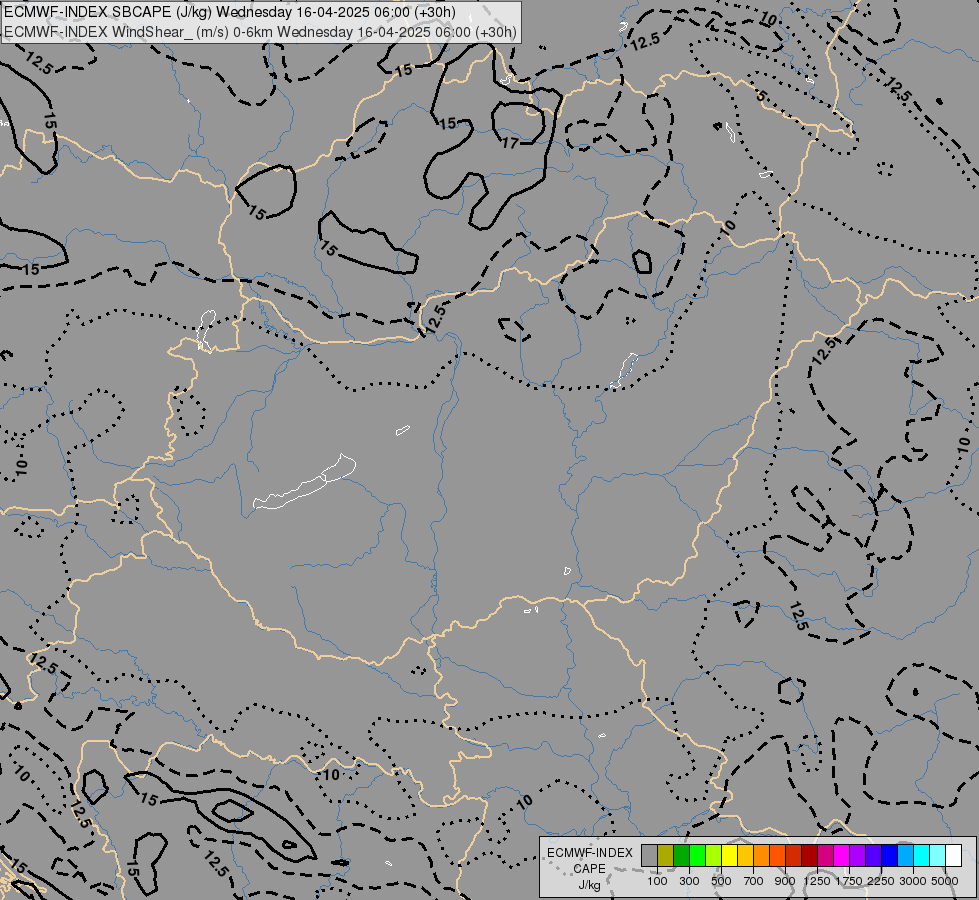Pick the bright green legend swatch
Viewport: 979px width, 900px height.
click(x=697, y=855)
